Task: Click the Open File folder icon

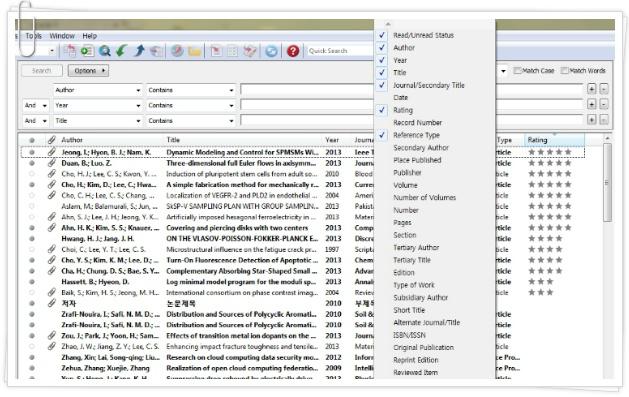Action: click(x=194, y=51)
